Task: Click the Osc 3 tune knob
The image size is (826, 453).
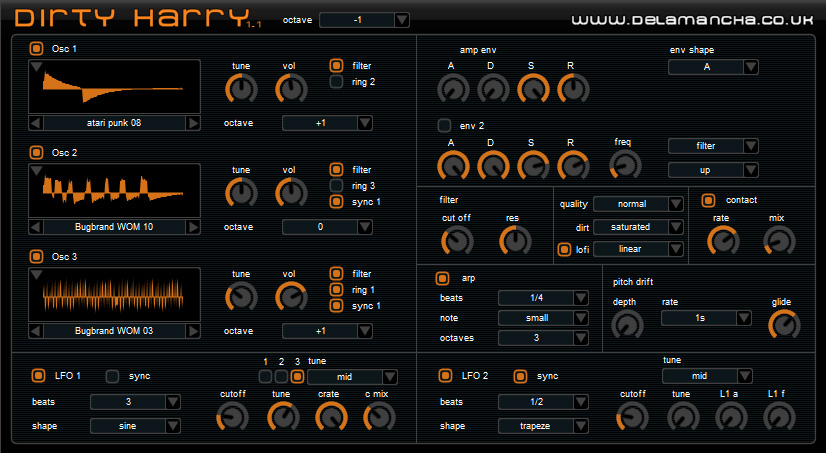Action: pyautogui.click(x=241, y=297)
